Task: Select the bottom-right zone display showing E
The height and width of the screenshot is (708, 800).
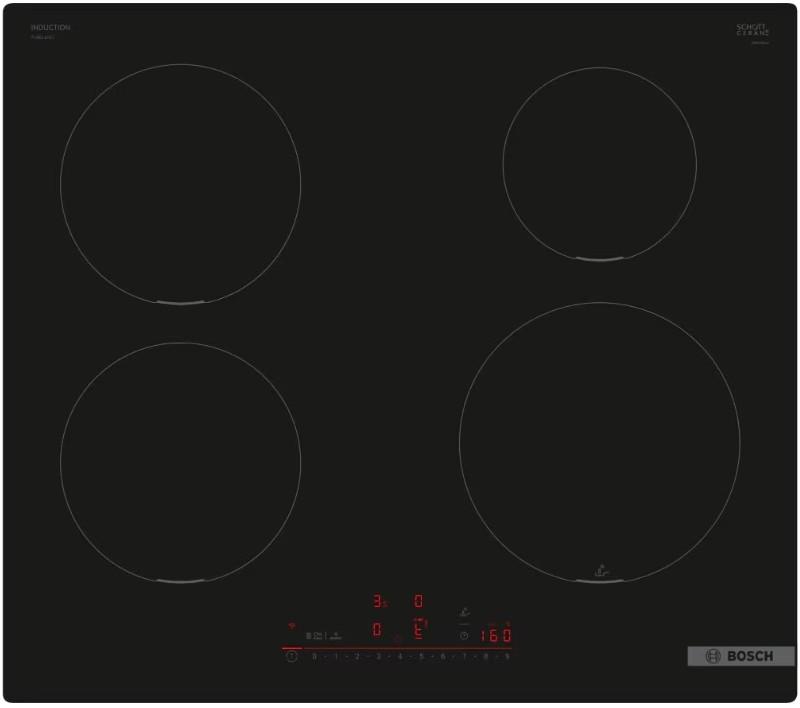Action: coord(419,631)
